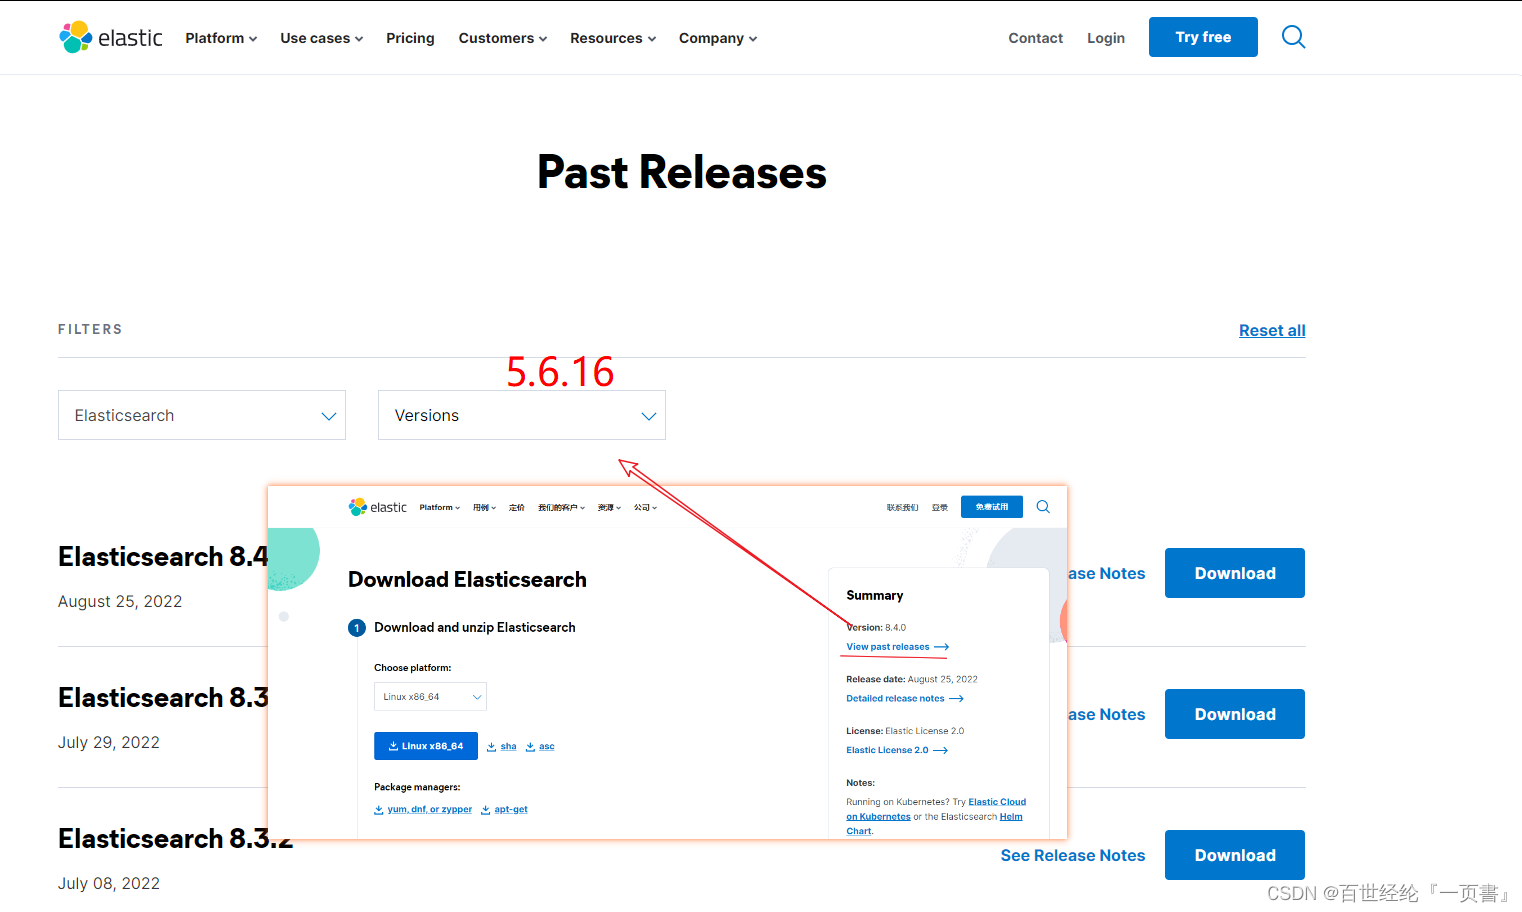Expand the Use cases menu
This screenshot has width=1522, height=912.
point(321,38)
